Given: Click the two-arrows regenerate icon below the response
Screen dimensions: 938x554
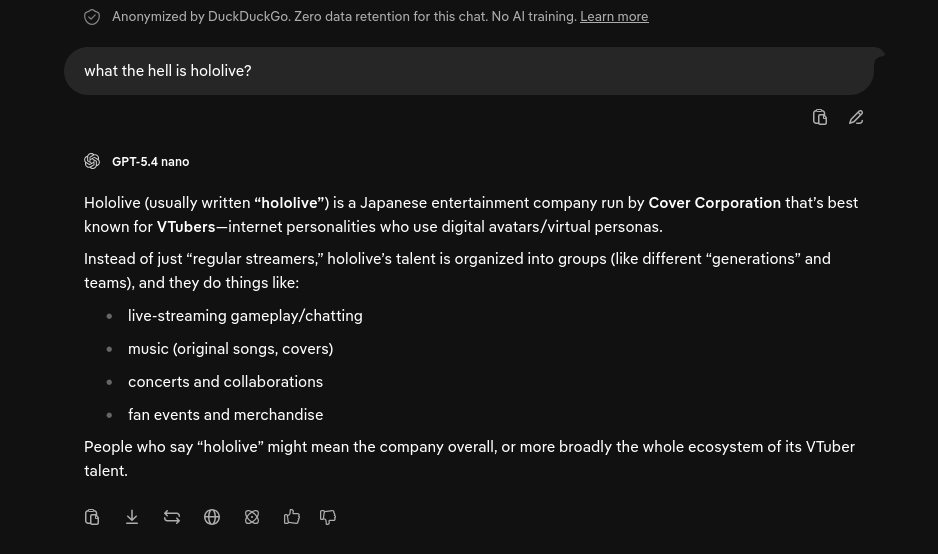Looking at the screenshot, I should point(172,517).
